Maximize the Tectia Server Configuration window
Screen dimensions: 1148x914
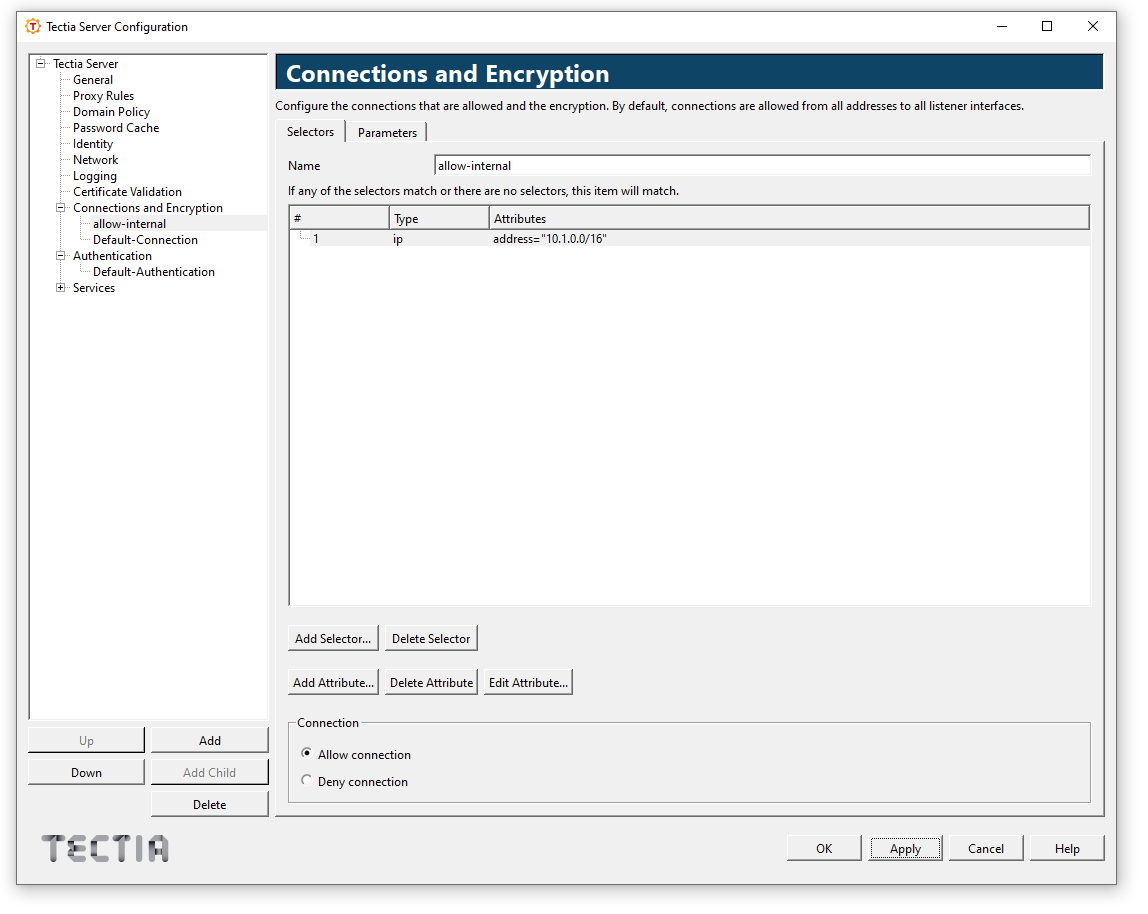1047,26
